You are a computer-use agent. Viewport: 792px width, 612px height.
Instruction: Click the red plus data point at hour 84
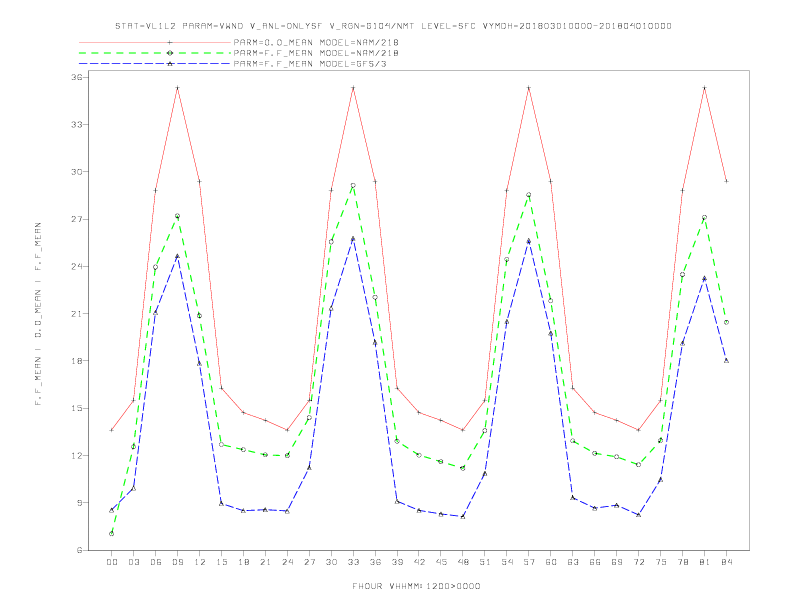click(726, 181)
